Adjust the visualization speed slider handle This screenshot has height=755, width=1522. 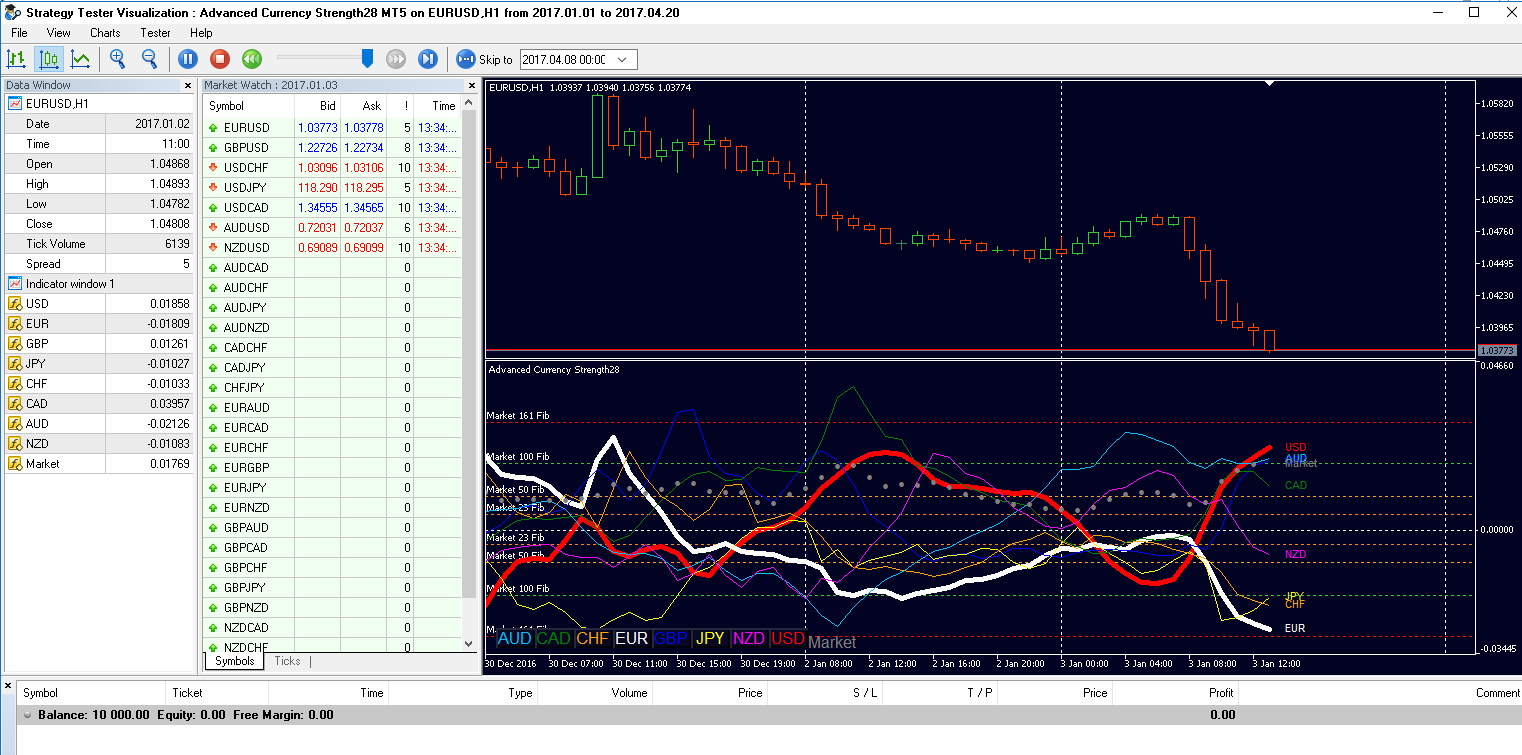coord(367,59)
